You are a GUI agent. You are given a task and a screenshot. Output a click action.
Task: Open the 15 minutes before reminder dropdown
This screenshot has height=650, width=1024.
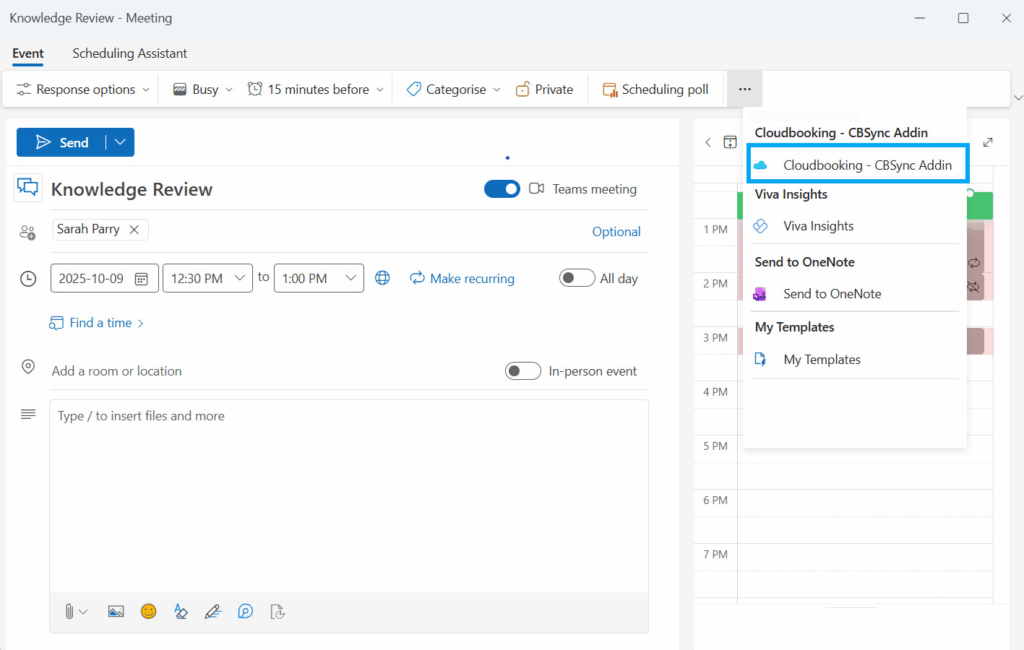pos(315,89)
